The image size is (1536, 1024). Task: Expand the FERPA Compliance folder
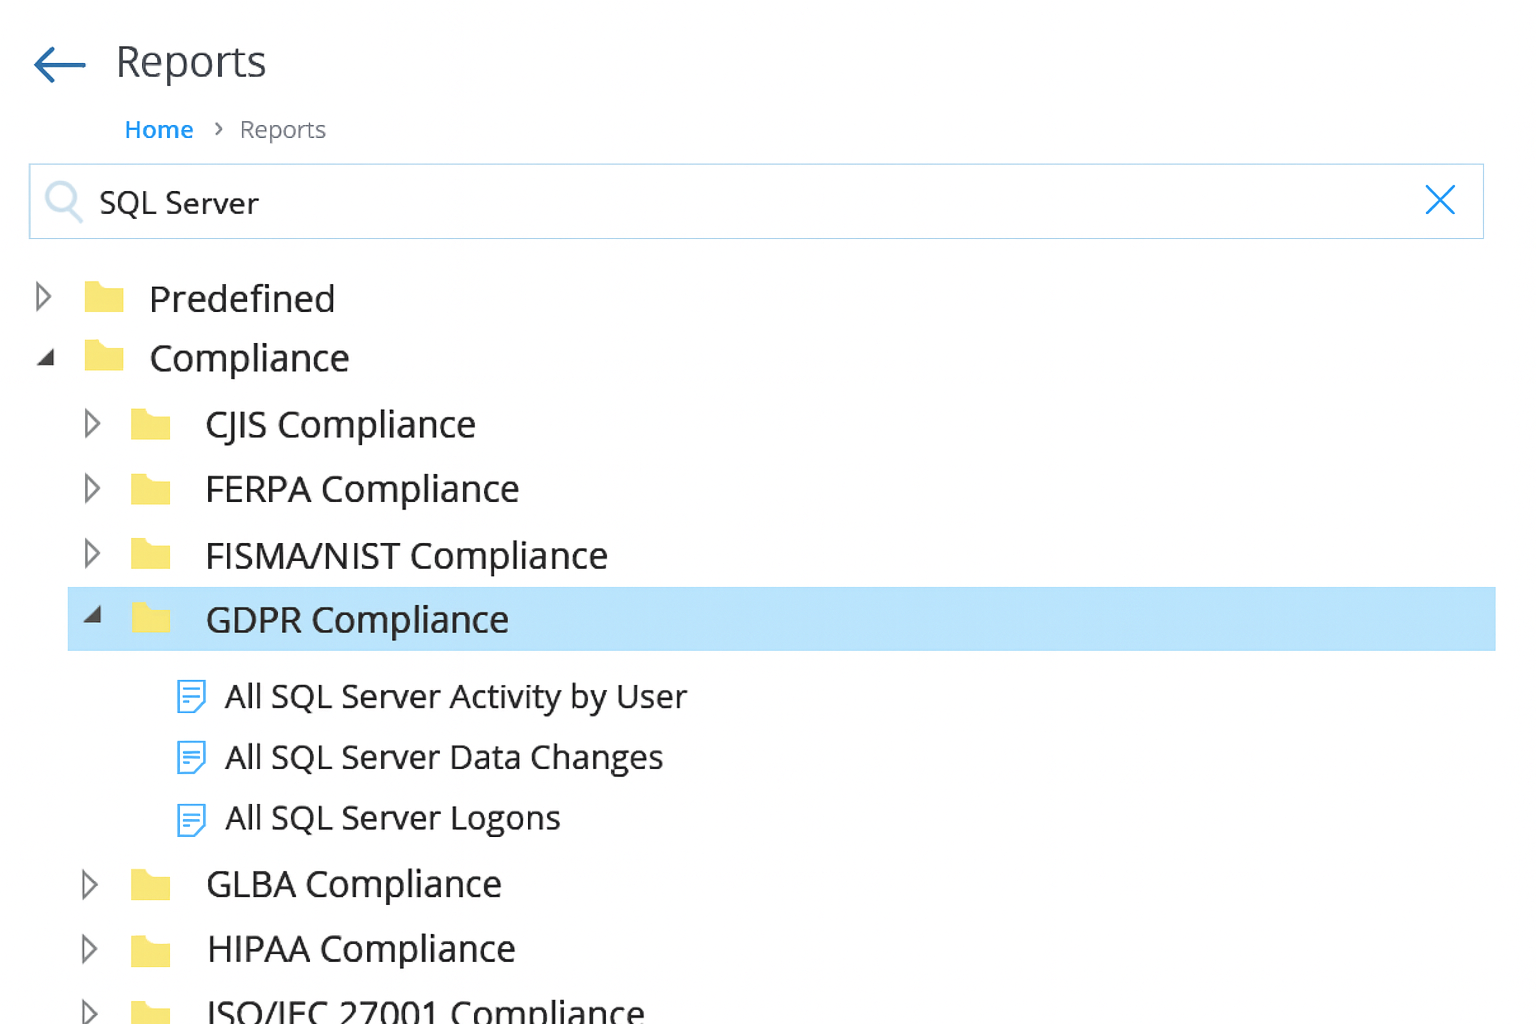point(91,489)
